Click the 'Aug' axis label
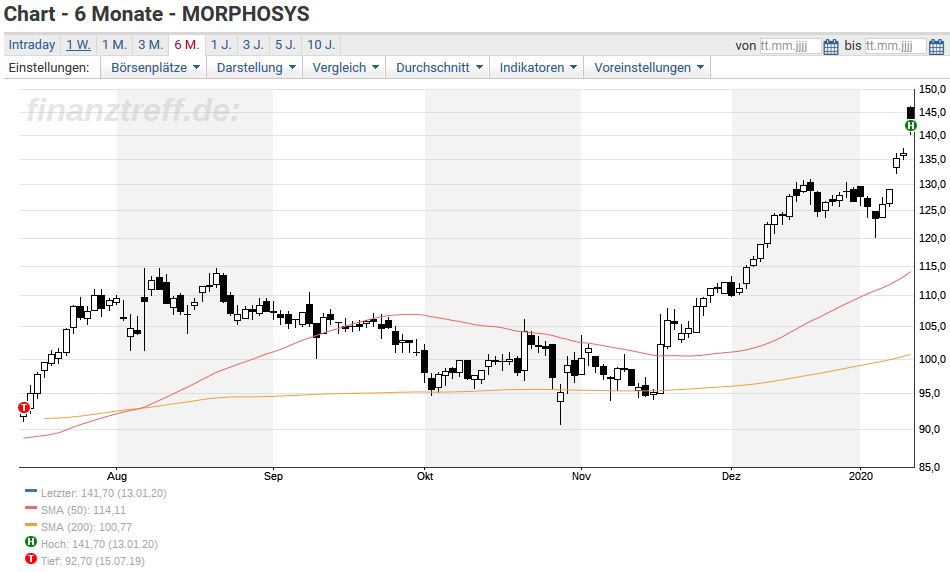This screenshot has width=950, height=572. pyautogui.click(x=117, y=476)
